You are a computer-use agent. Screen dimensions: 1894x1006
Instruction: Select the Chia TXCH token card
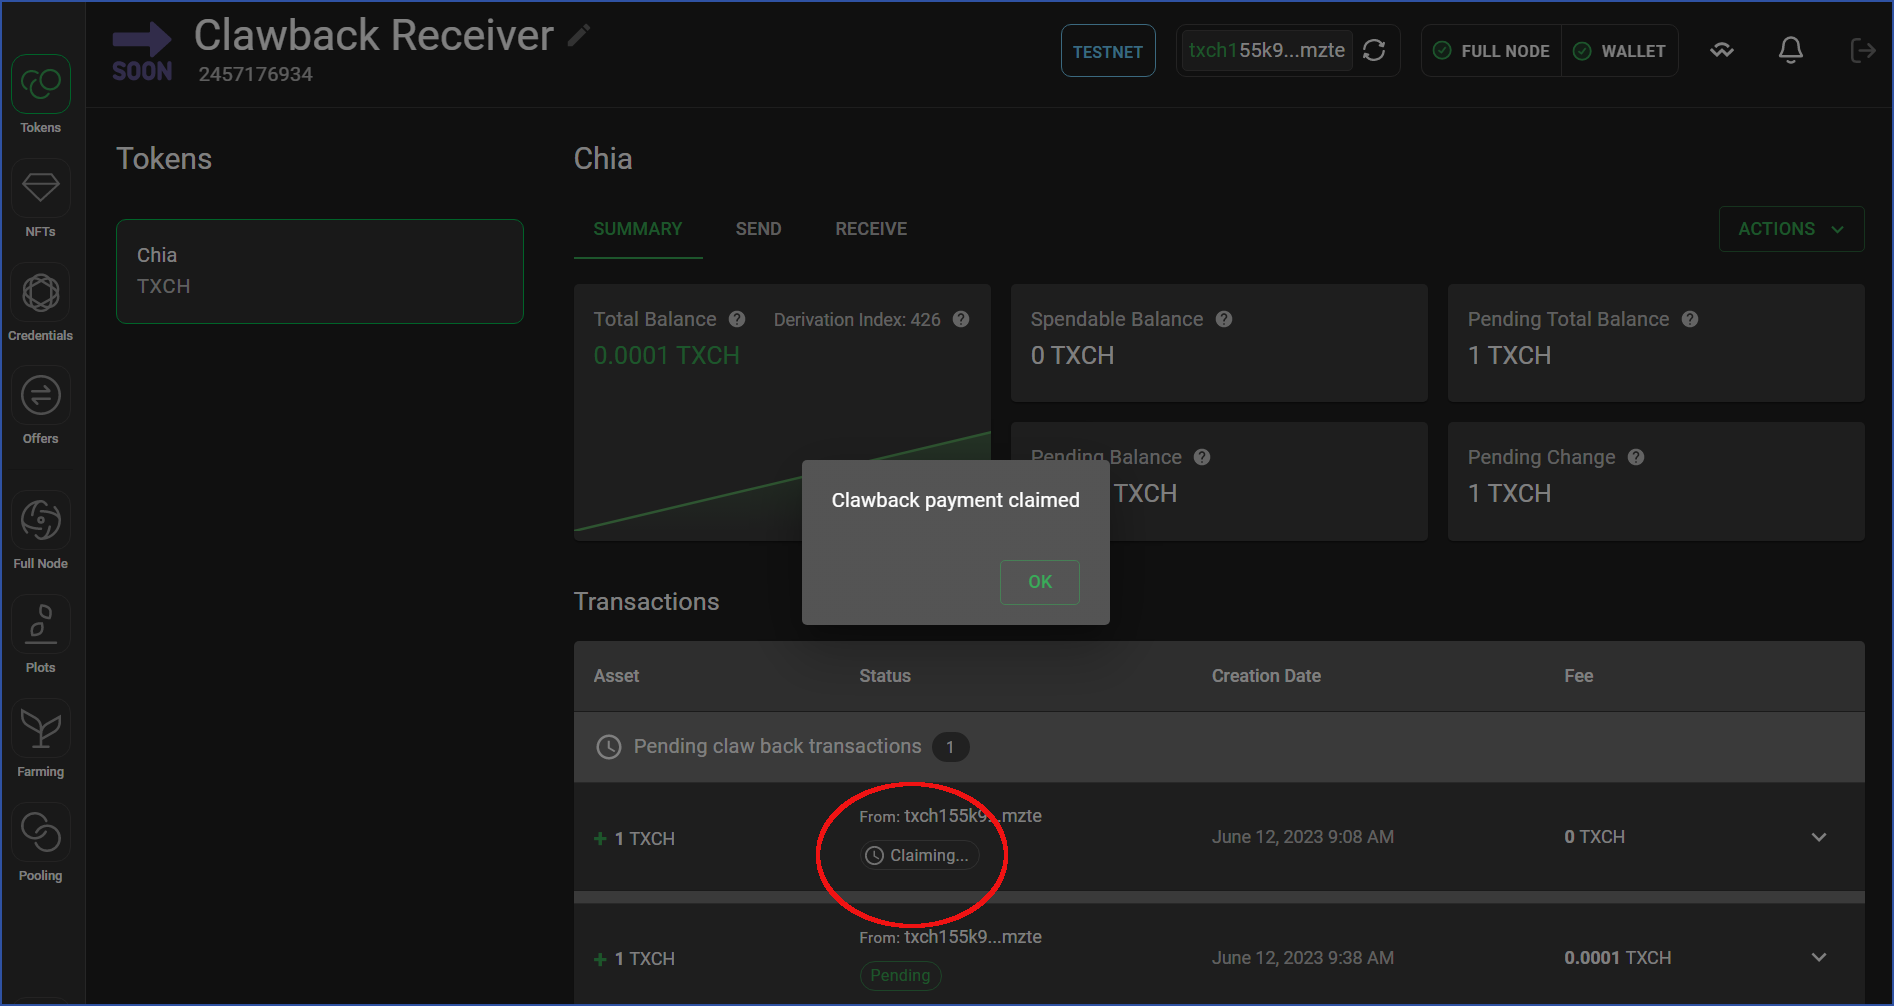pos(320,271)
